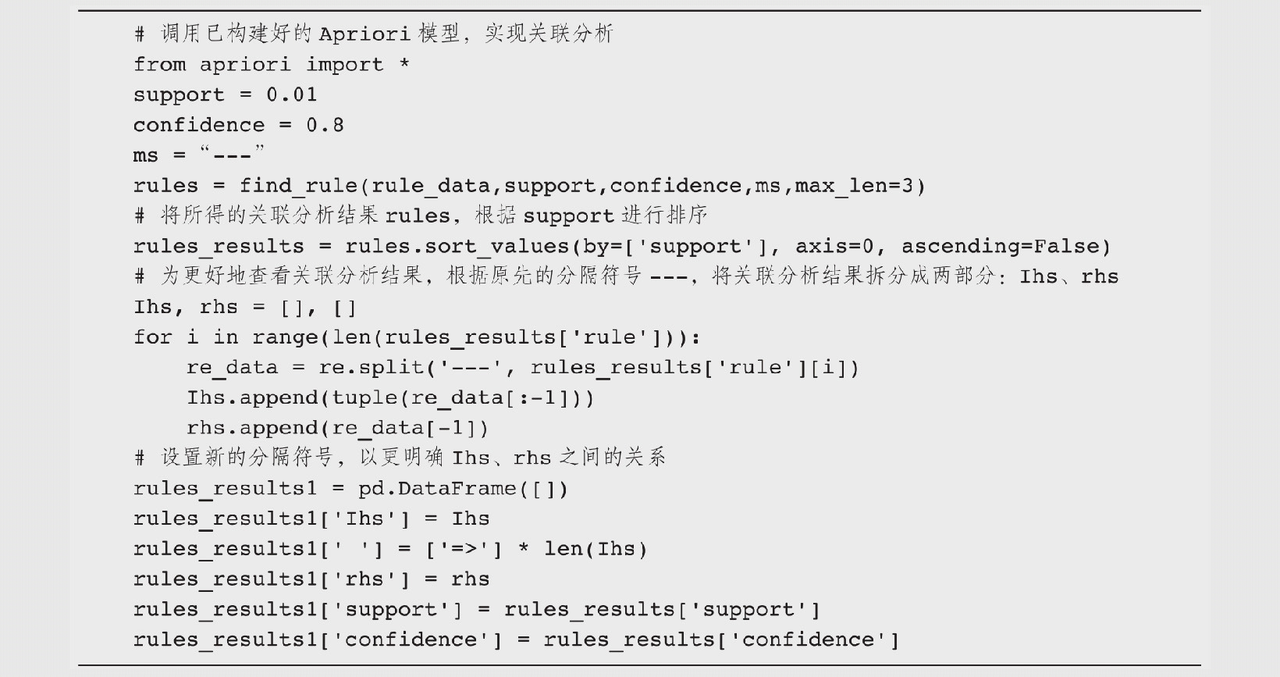Click the "support = 0.01" assignment line
The width and height of the screenshot is (1280, 677).
pyautogui.click(x=225, y=94)
